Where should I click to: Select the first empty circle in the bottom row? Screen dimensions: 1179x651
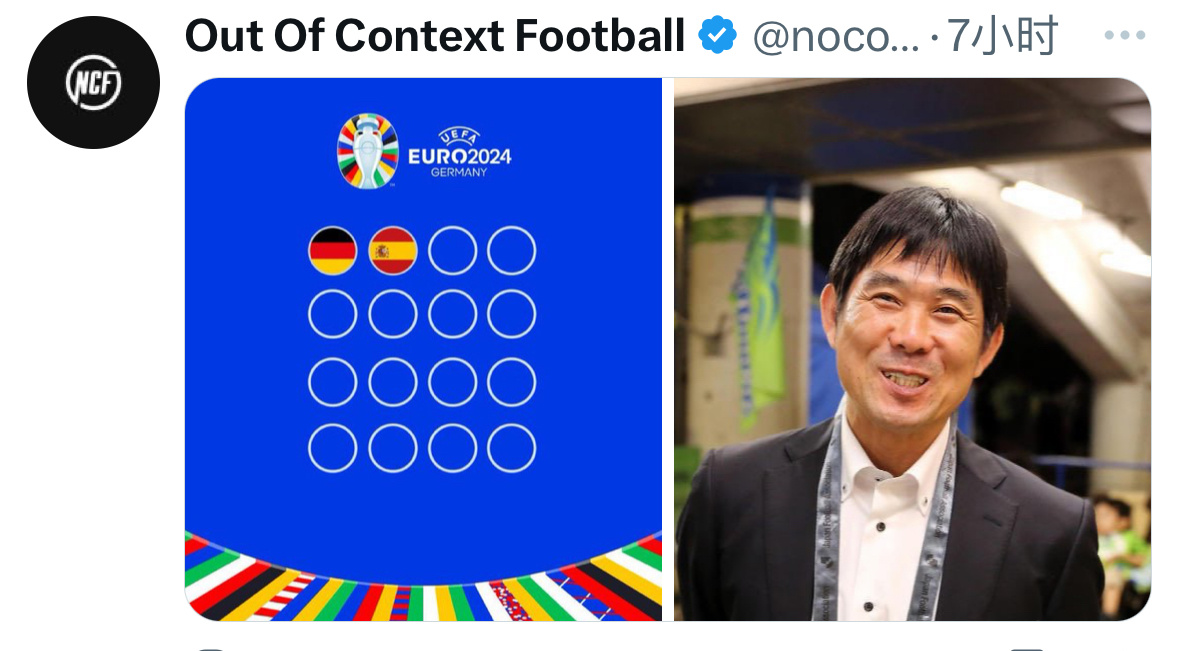click(x=332, y=448)
